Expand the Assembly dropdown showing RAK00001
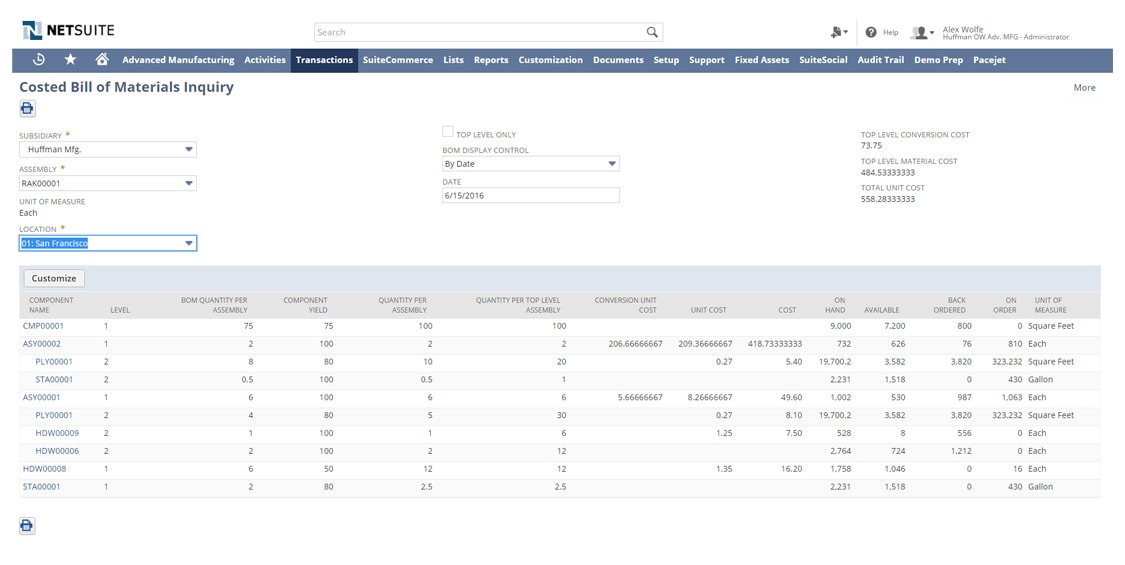 point(108,183)
